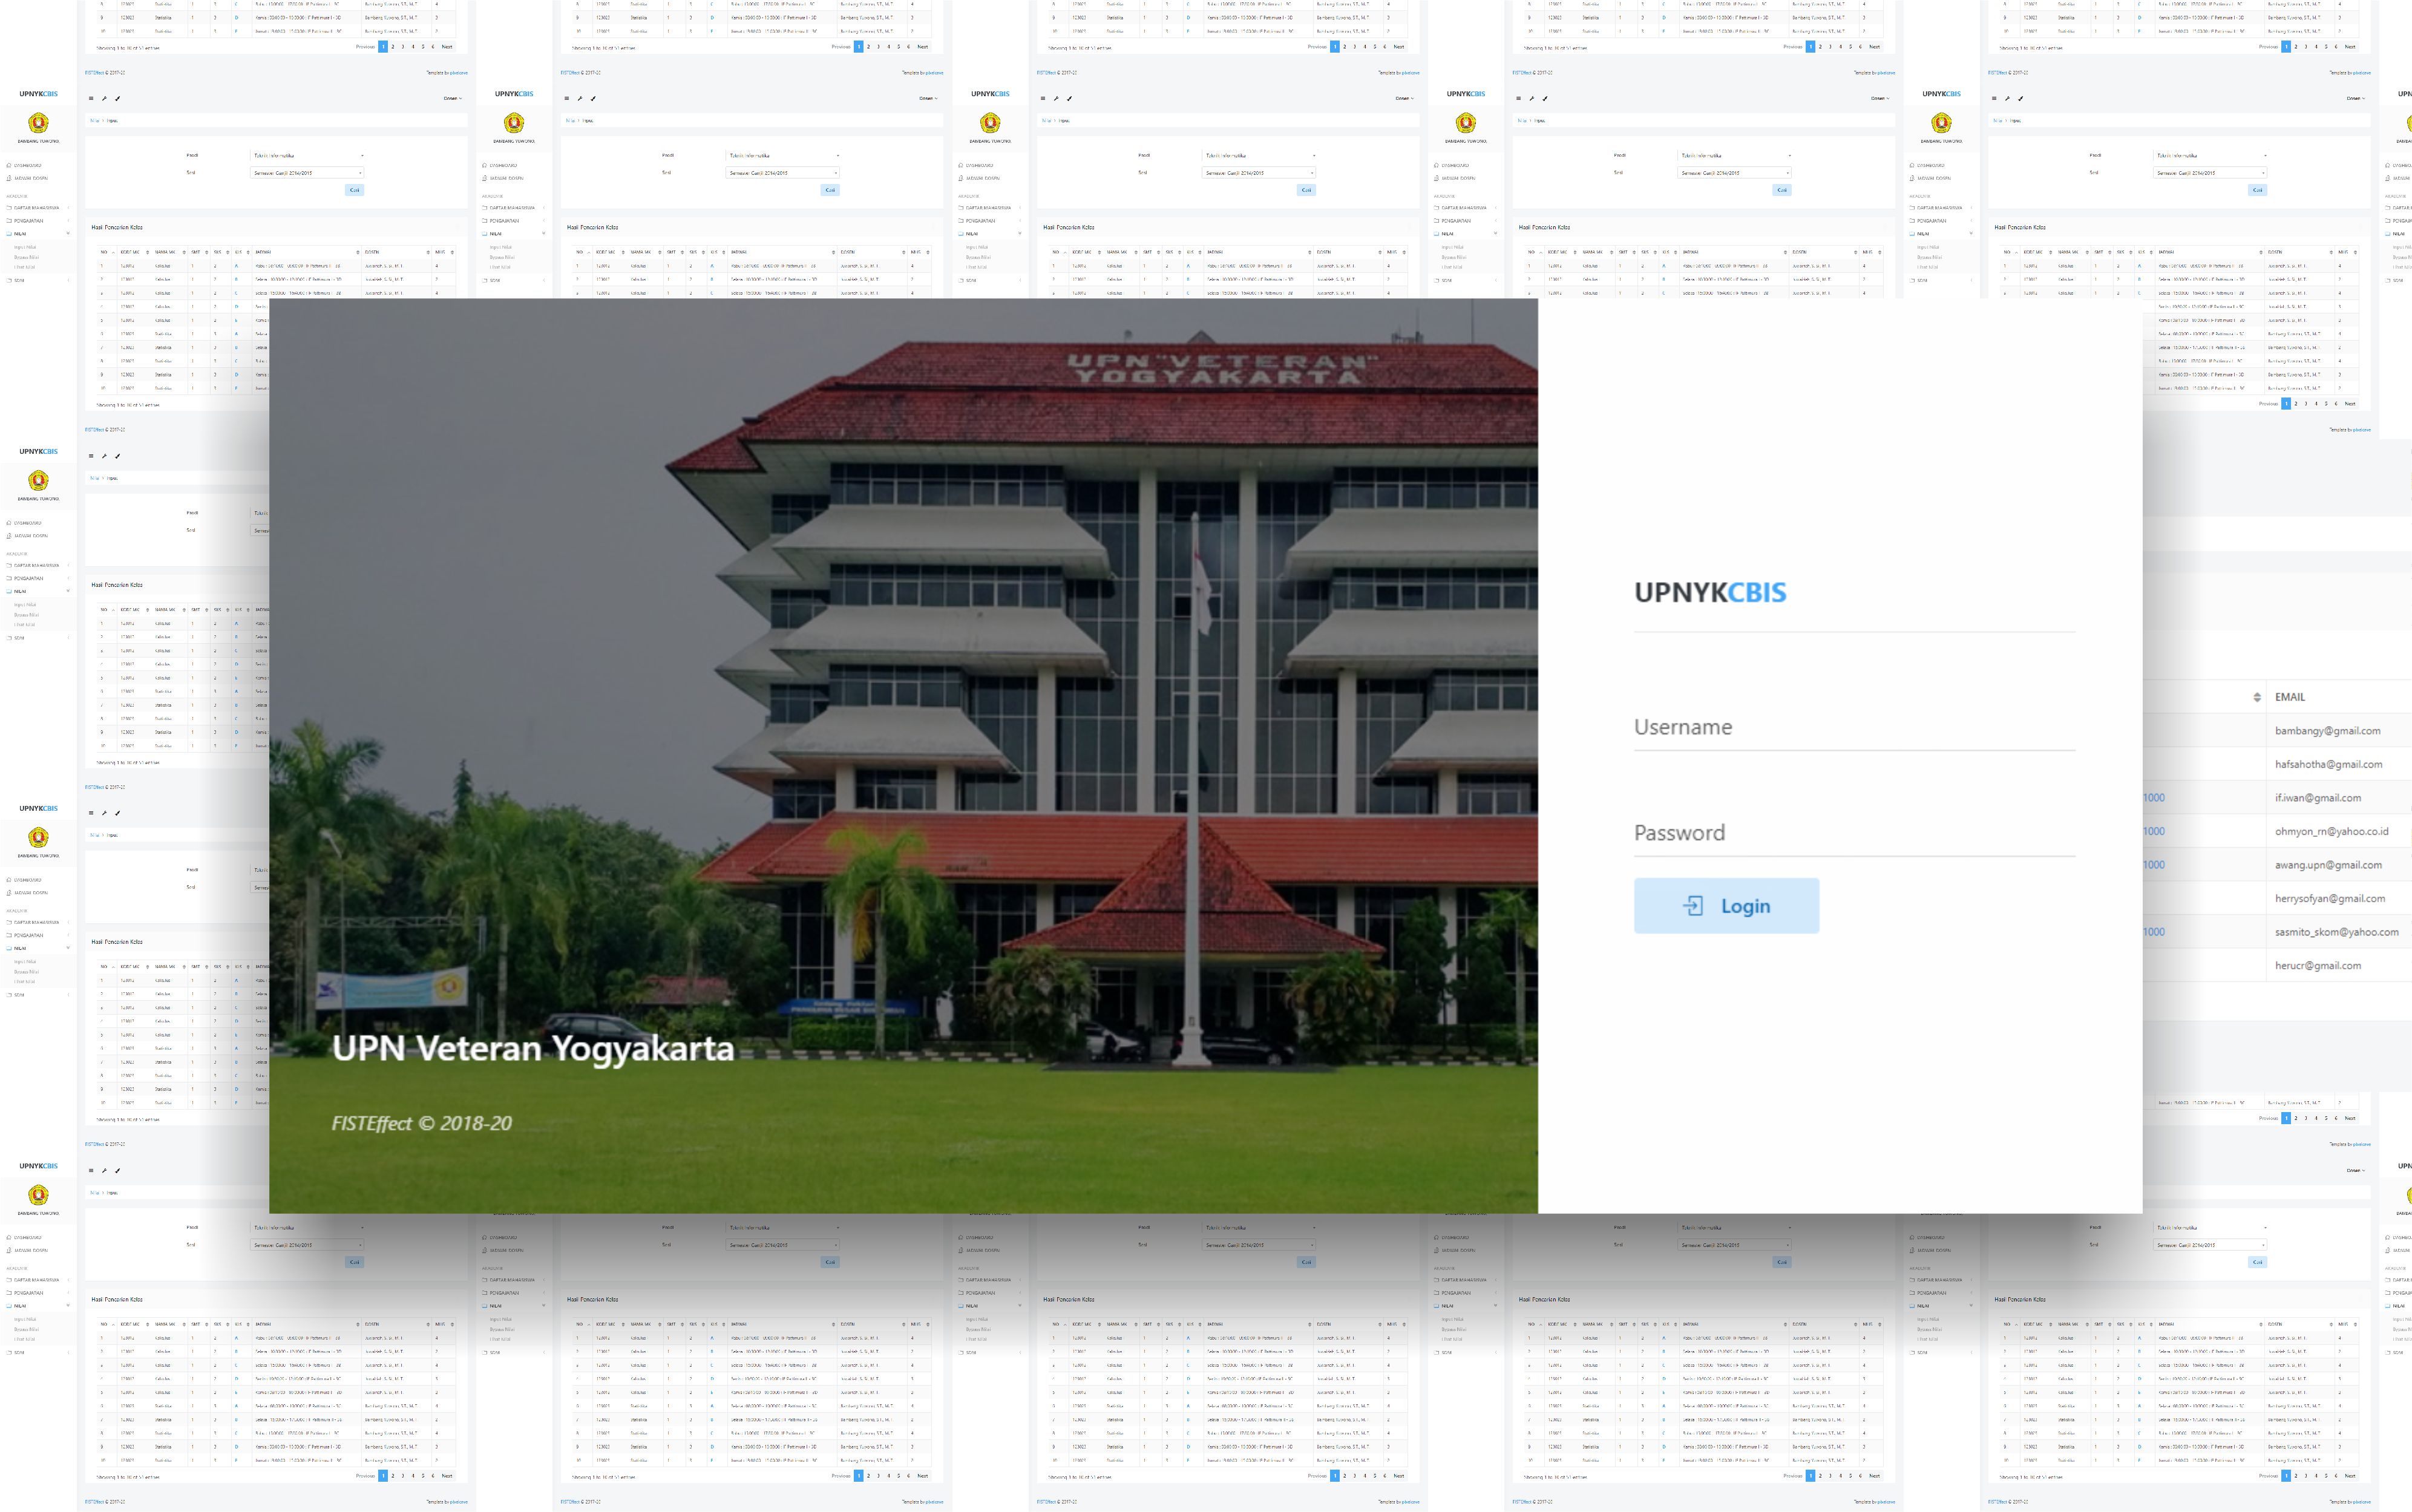Sort by the EMAIL column header
2412x1512 pixels.
[x=2290, y=697]
